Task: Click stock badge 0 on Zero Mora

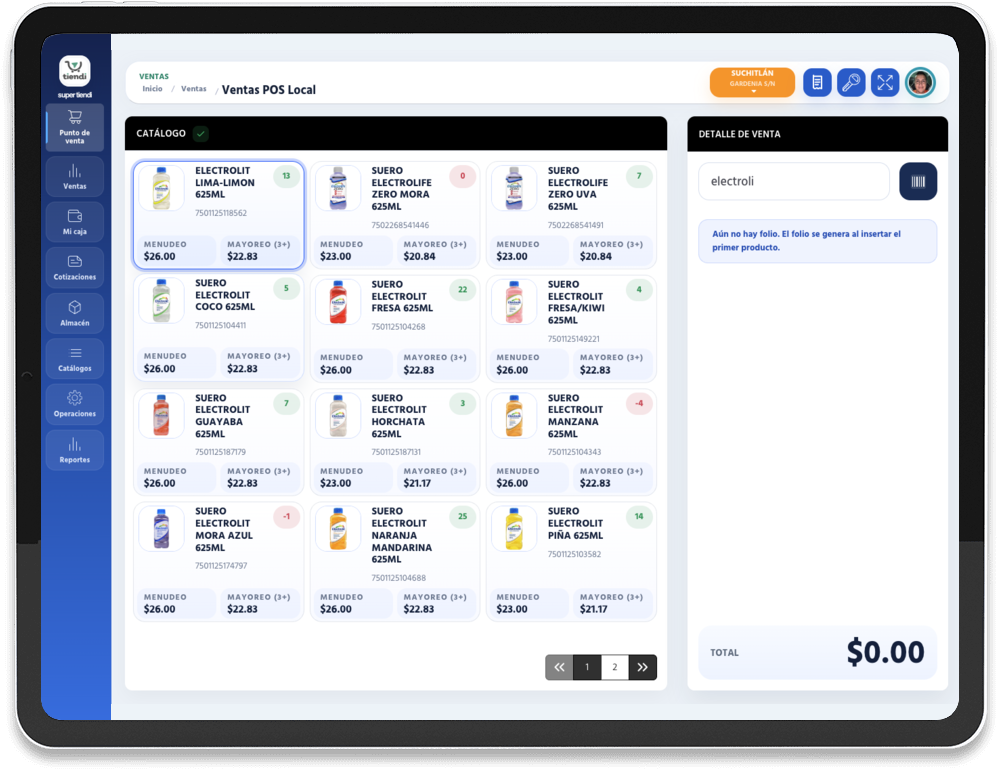Action: click(462, 176)
